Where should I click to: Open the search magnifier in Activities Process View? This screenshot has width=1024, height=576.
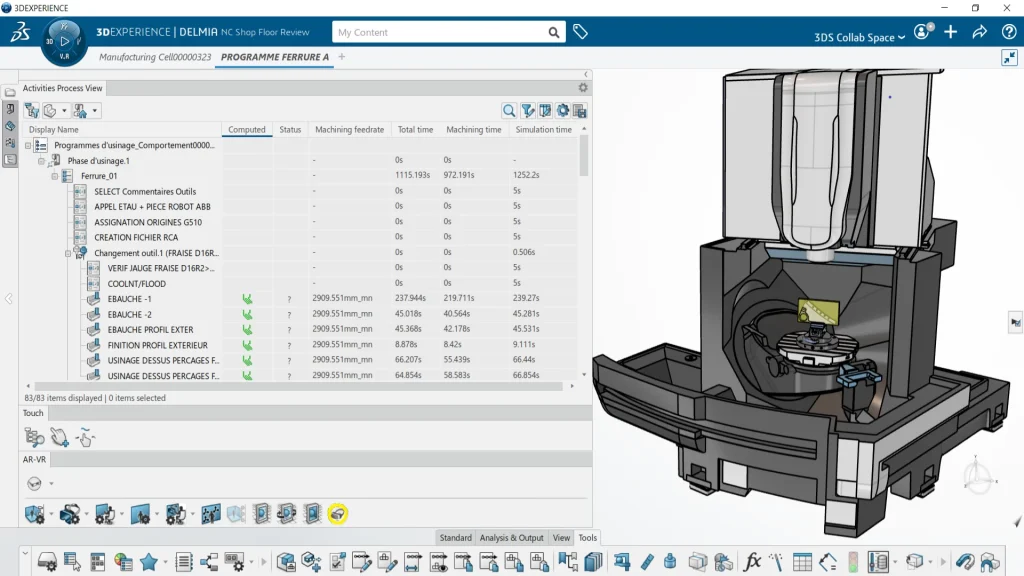coord(509,111)
